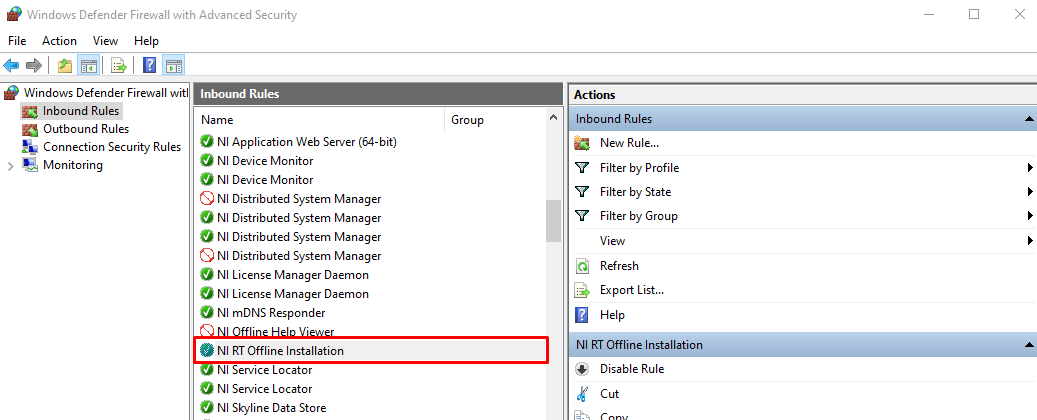
Task: Click the green check icon of NI mDNS Responder
Action: (206, 313)
